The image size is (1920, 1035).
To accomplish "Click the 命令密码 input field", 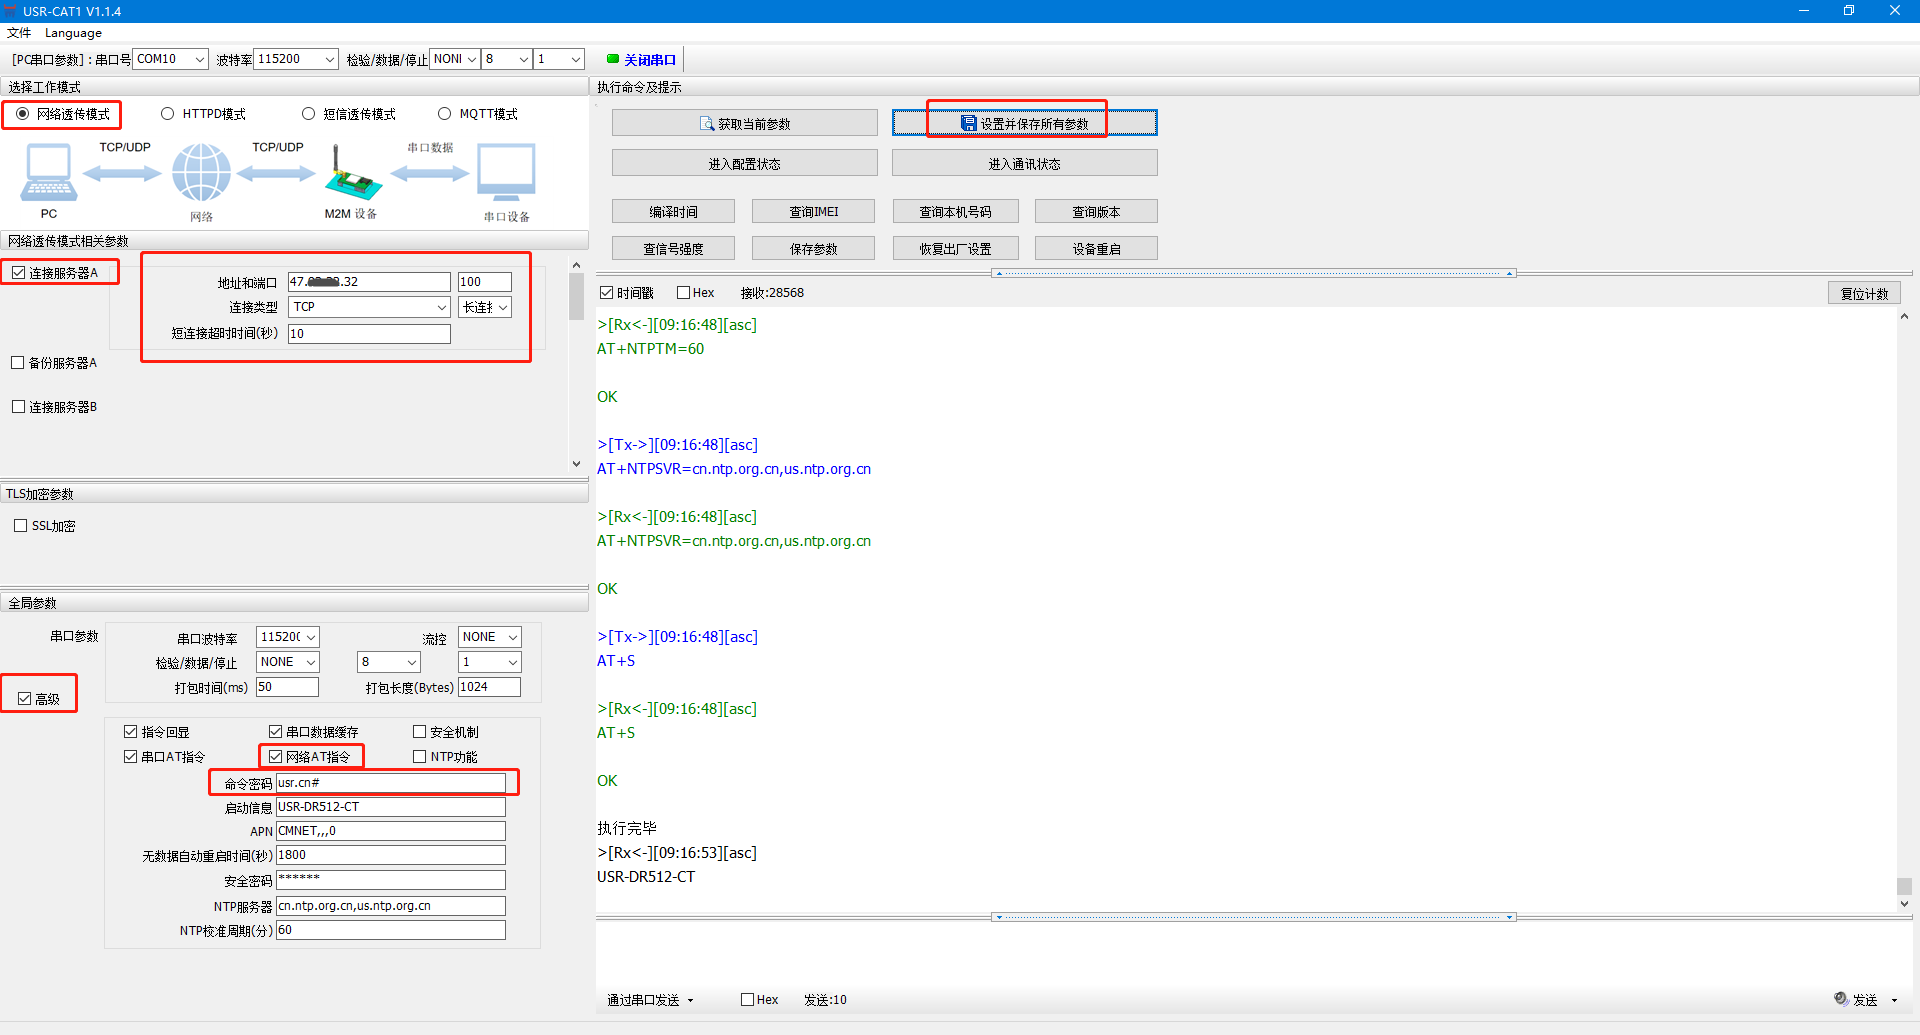I will pos(390,783).
